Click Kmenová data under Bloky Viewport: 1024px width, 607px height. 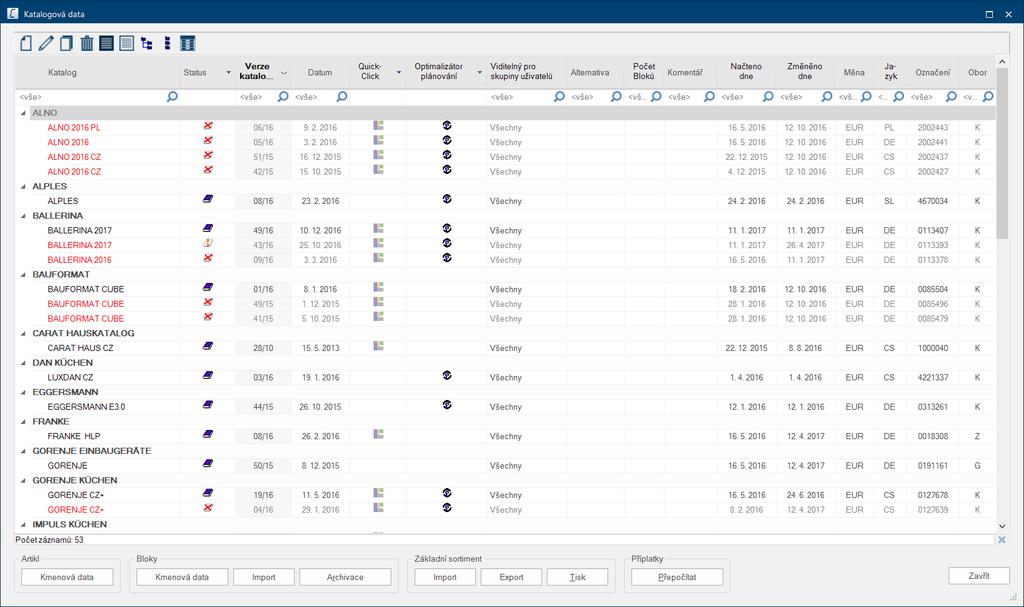(x=182, y=577)
